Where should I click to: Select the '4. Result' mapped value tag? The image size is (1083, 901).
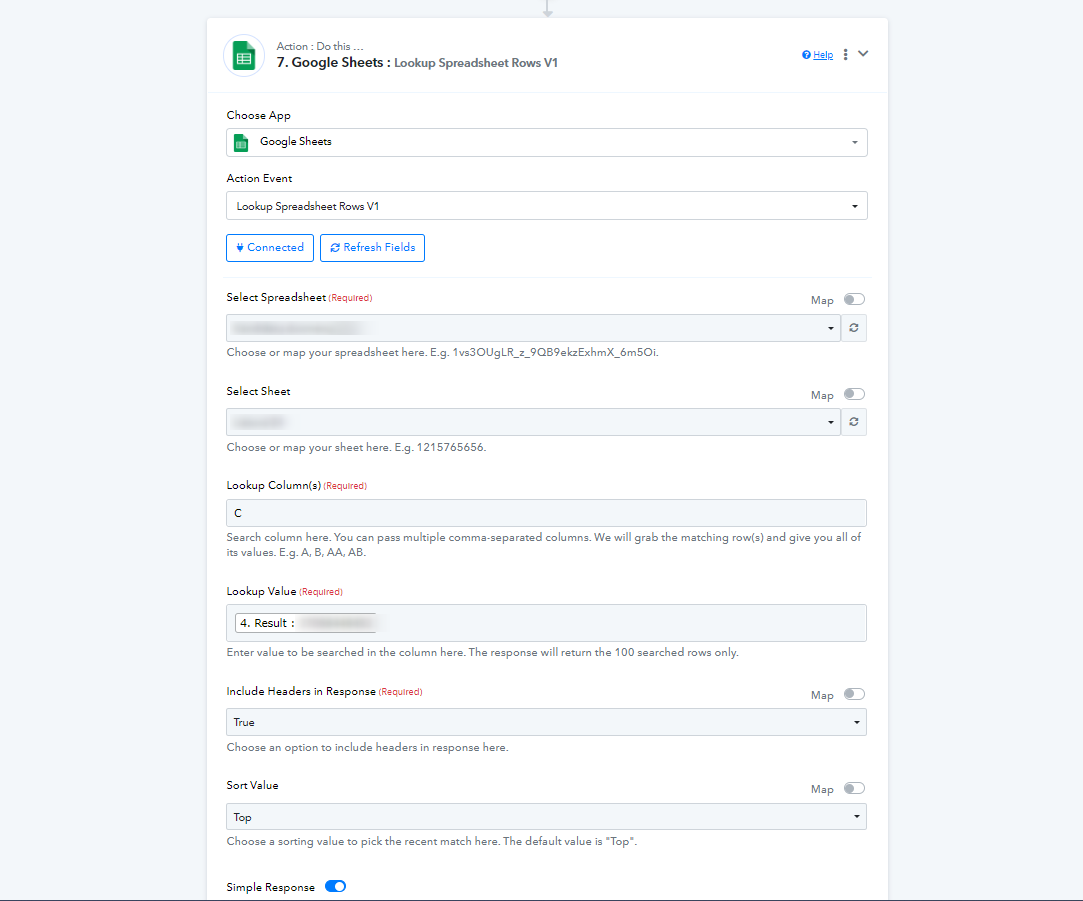coord(306,623)
